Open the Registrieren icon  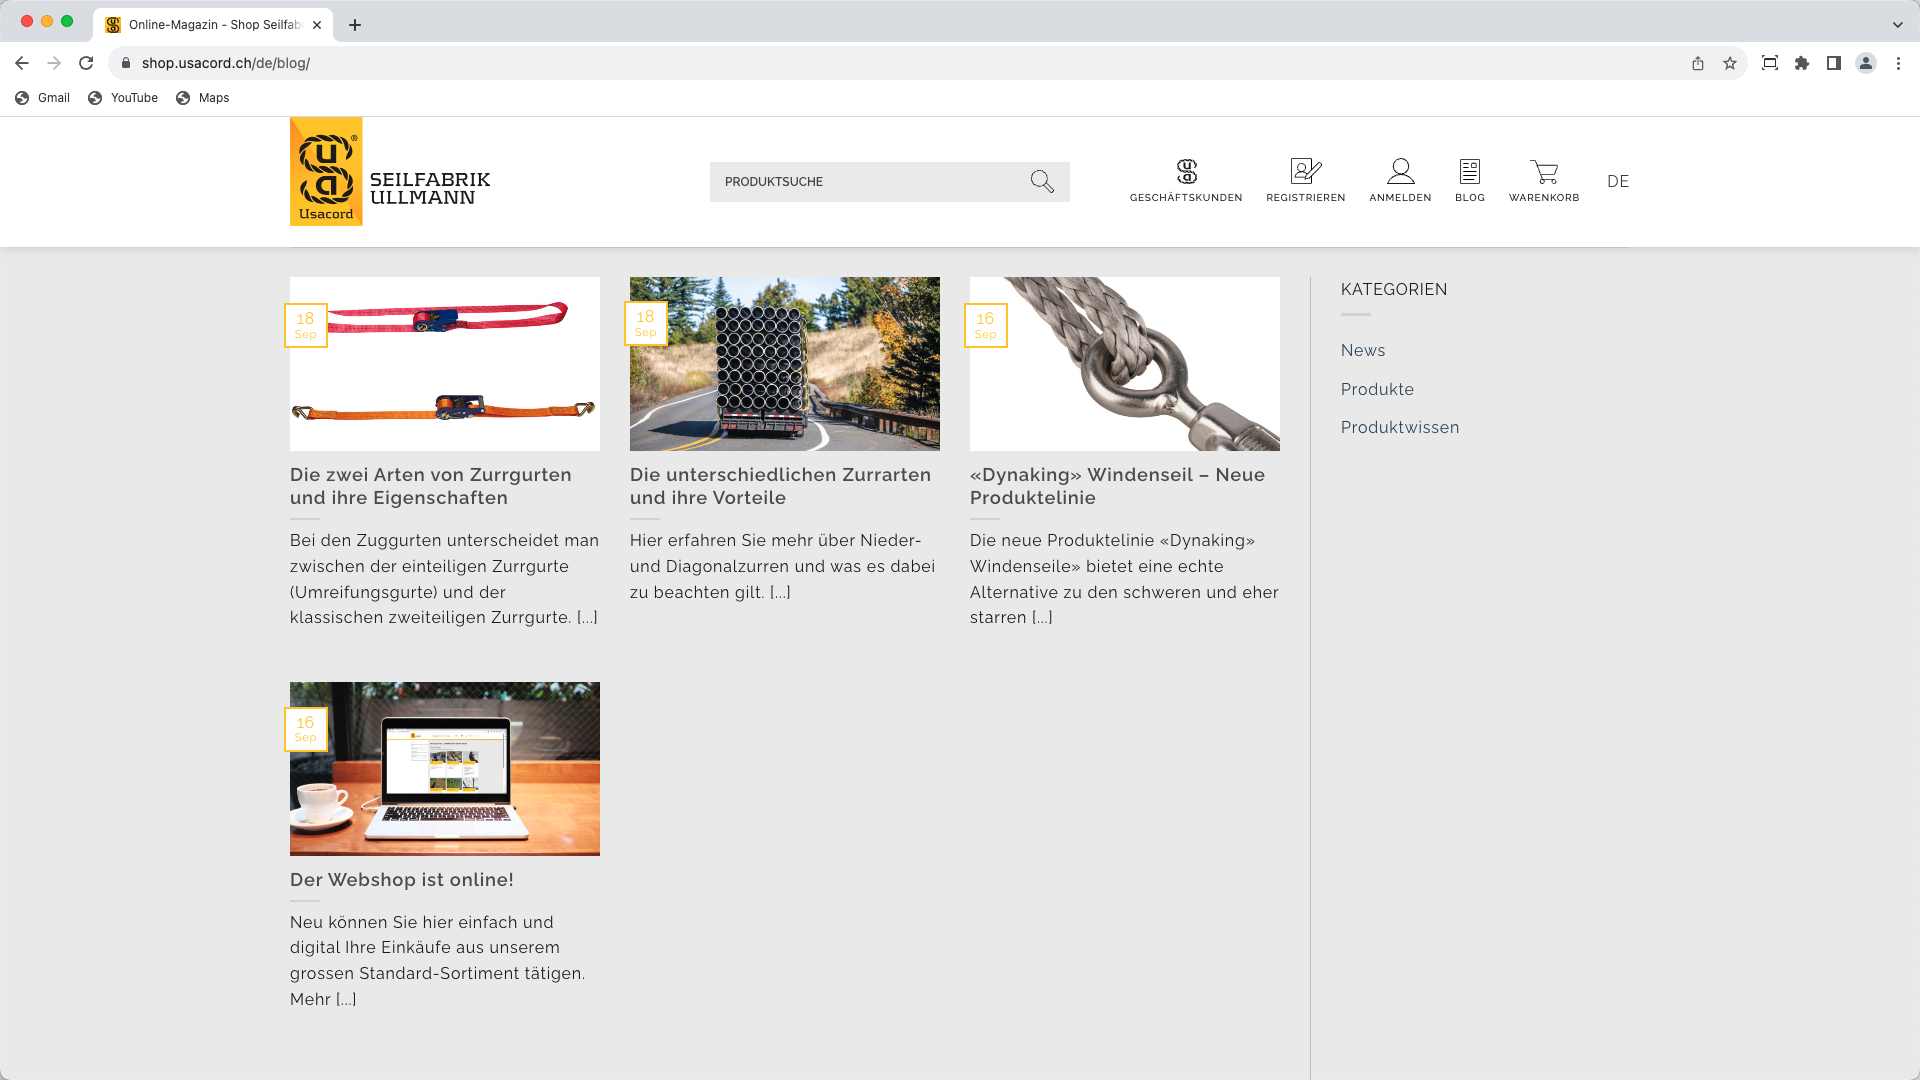(1305, 172)
